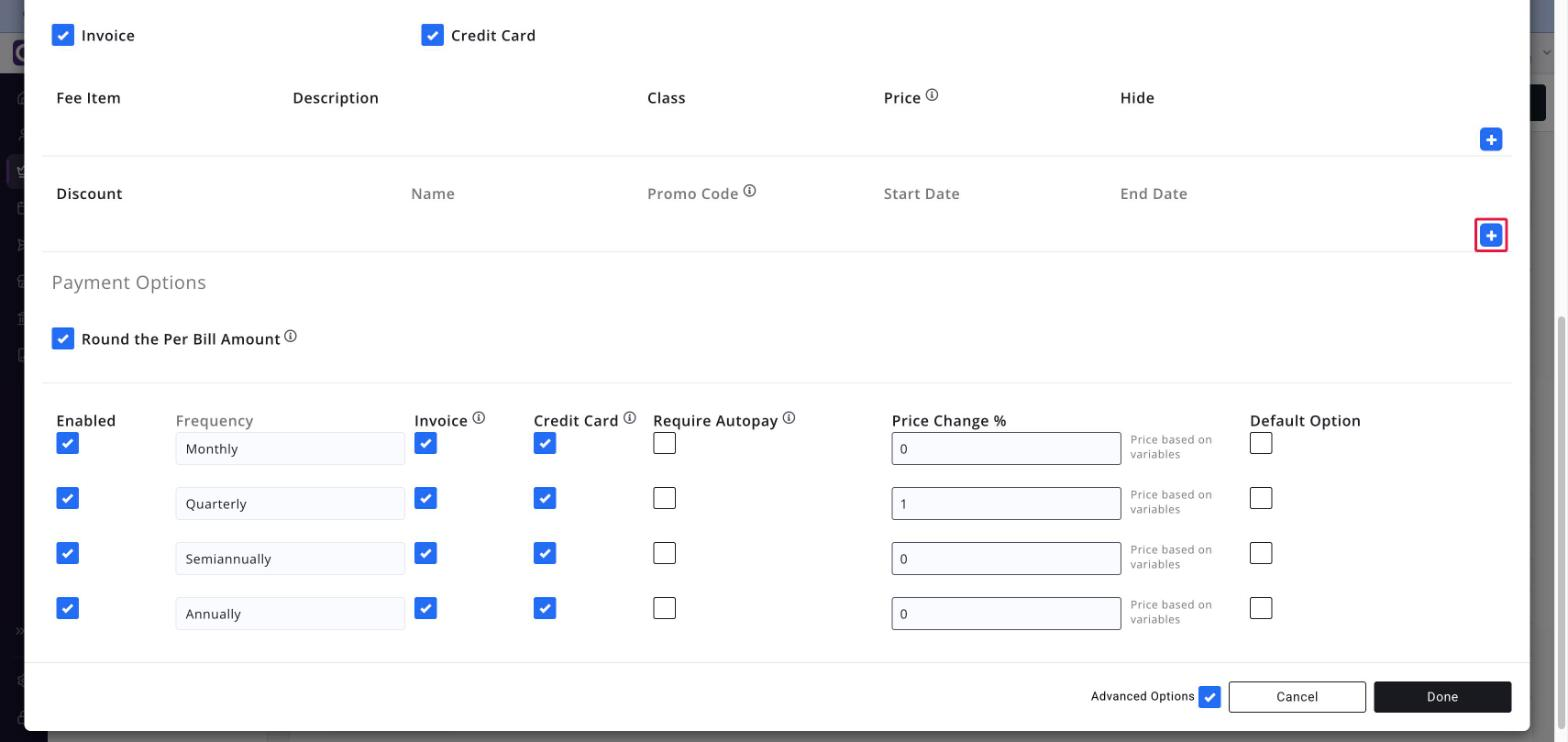
Task: Select the Monthly frequency field
Action: 290,449
